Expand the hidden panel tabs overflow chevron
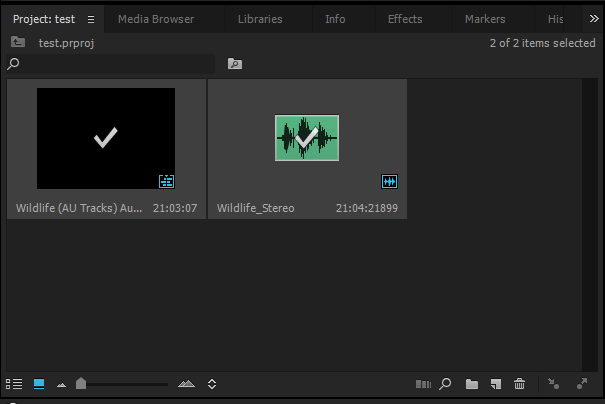Viewport: 605px width, 404px height. [x=594, y=18]
